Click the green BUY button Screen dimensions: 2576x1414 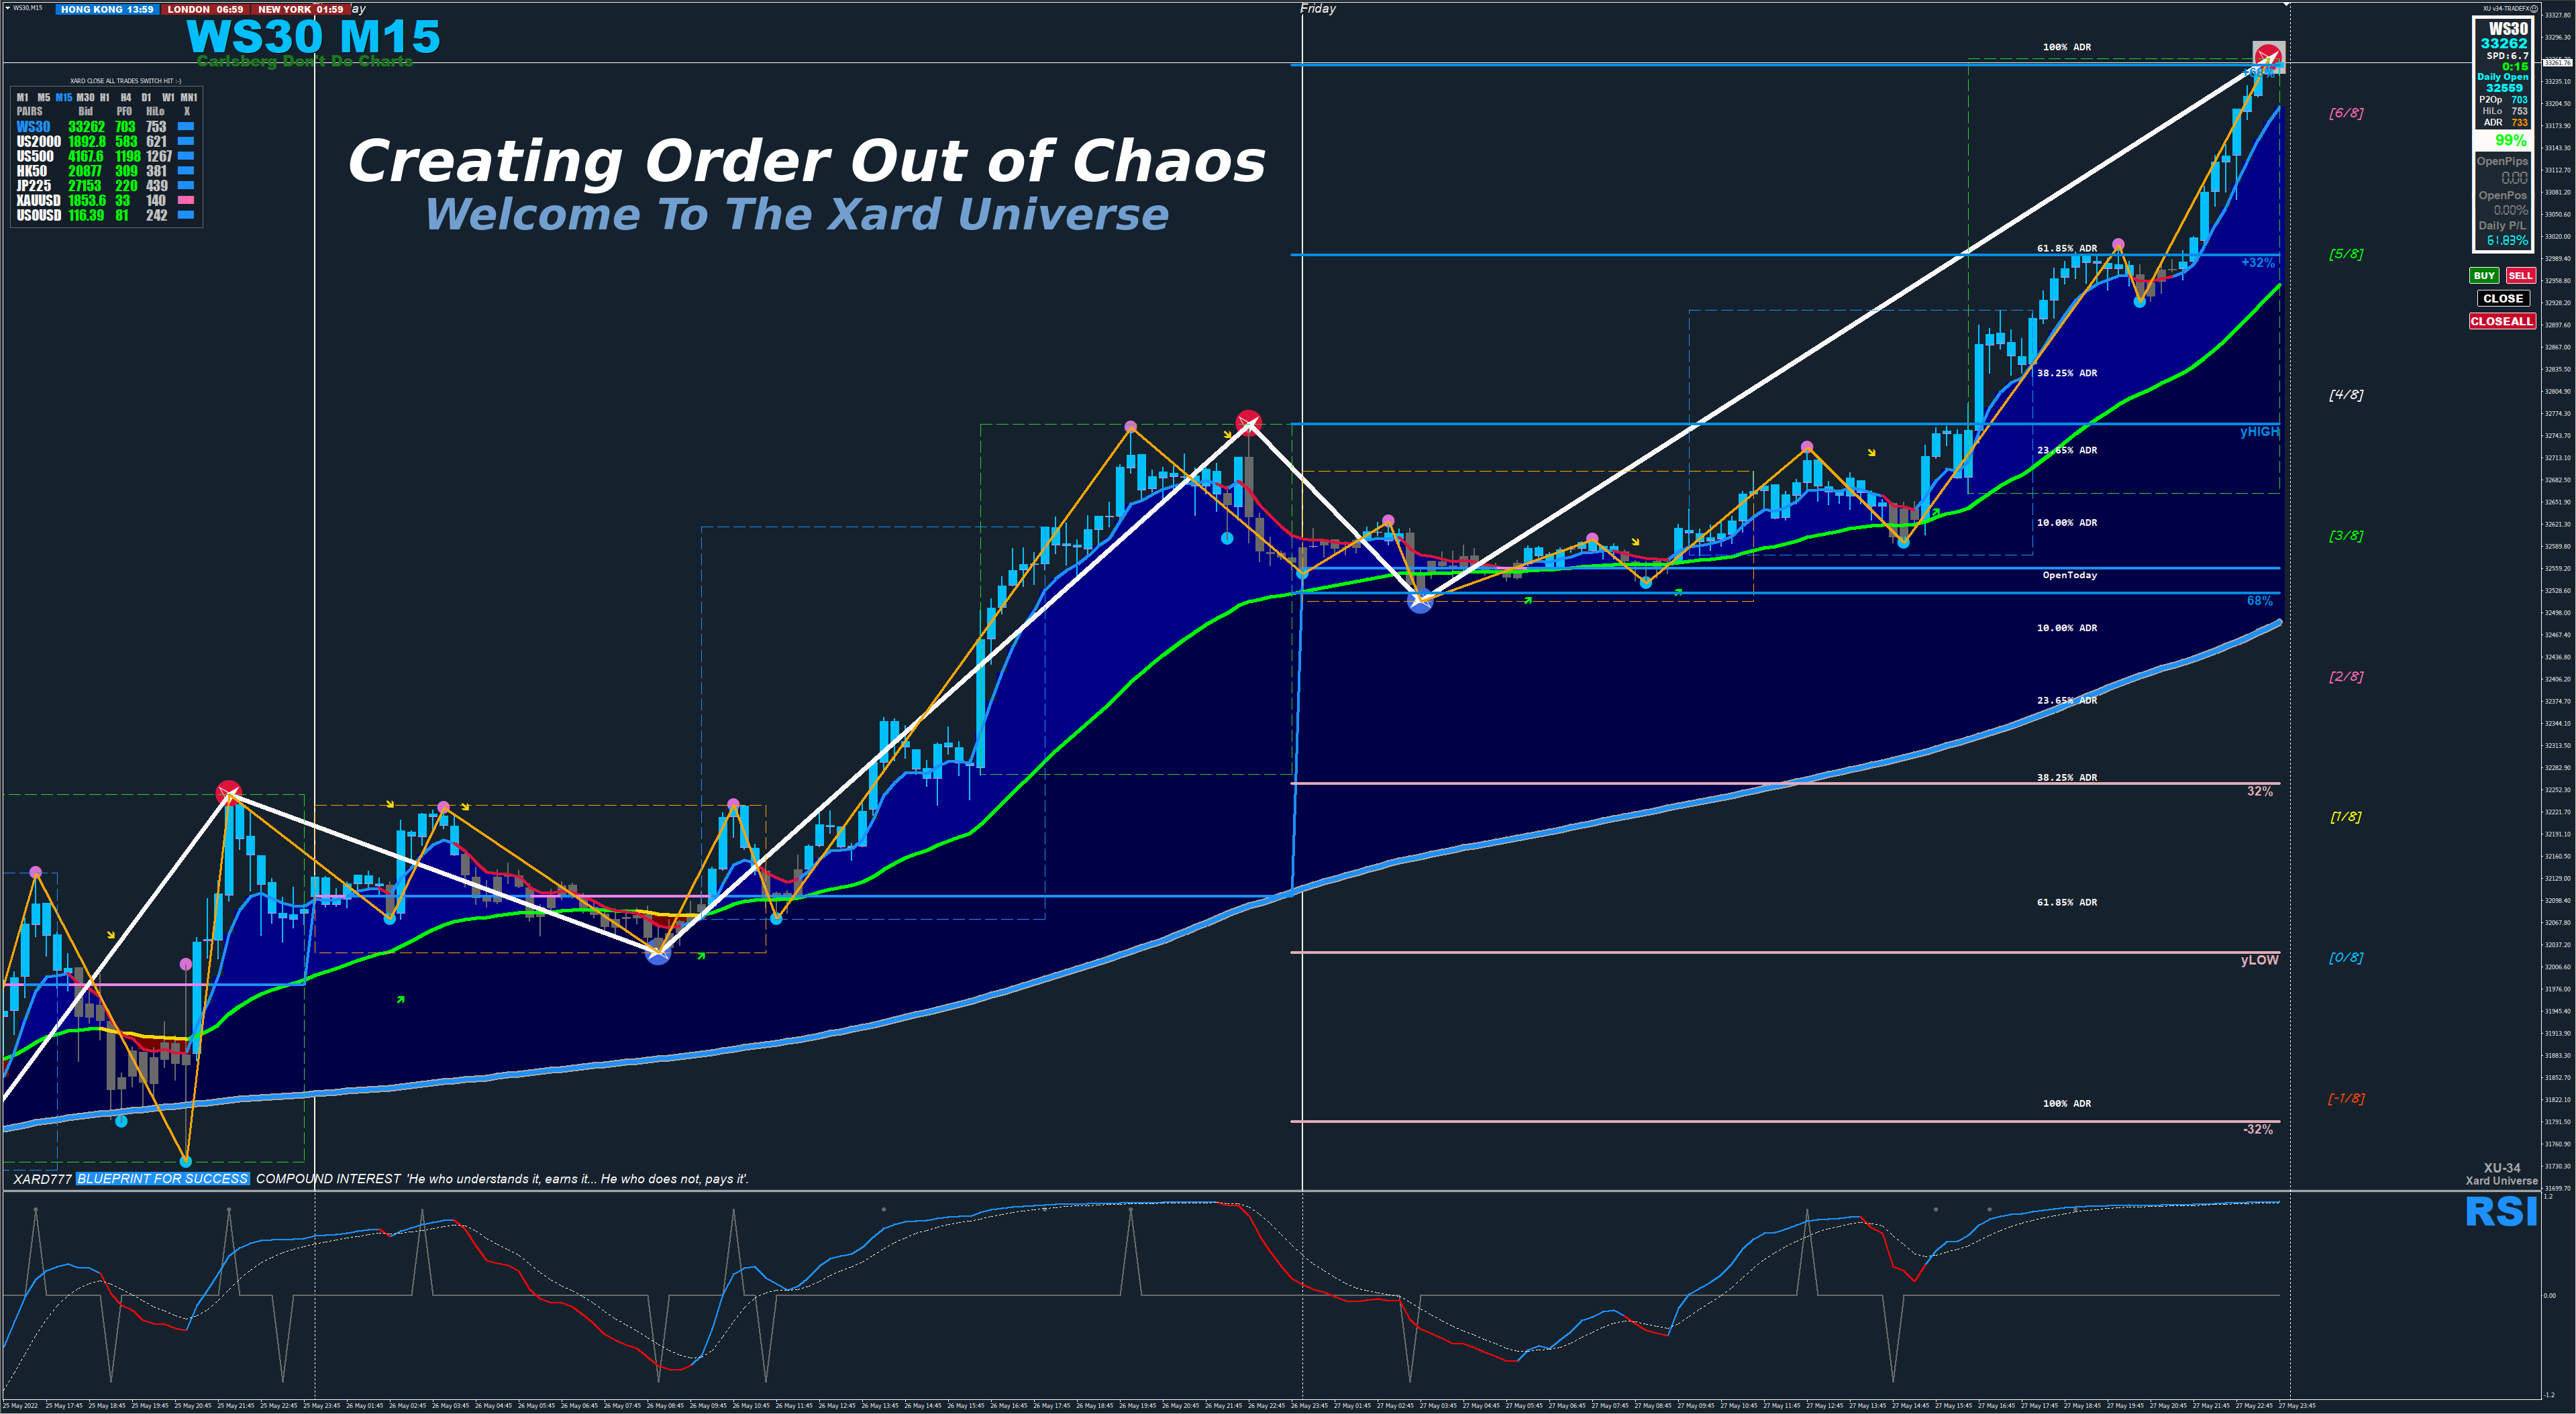[x=2484, y=276]
